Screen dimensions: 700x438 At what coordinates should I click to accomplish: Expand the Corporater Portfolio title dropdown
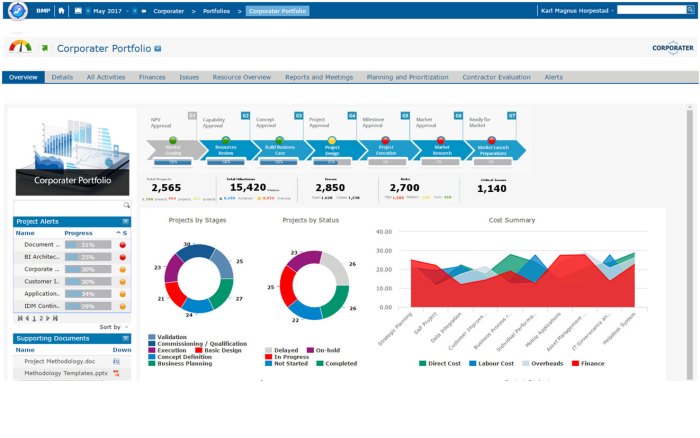[x=158, y=48]
